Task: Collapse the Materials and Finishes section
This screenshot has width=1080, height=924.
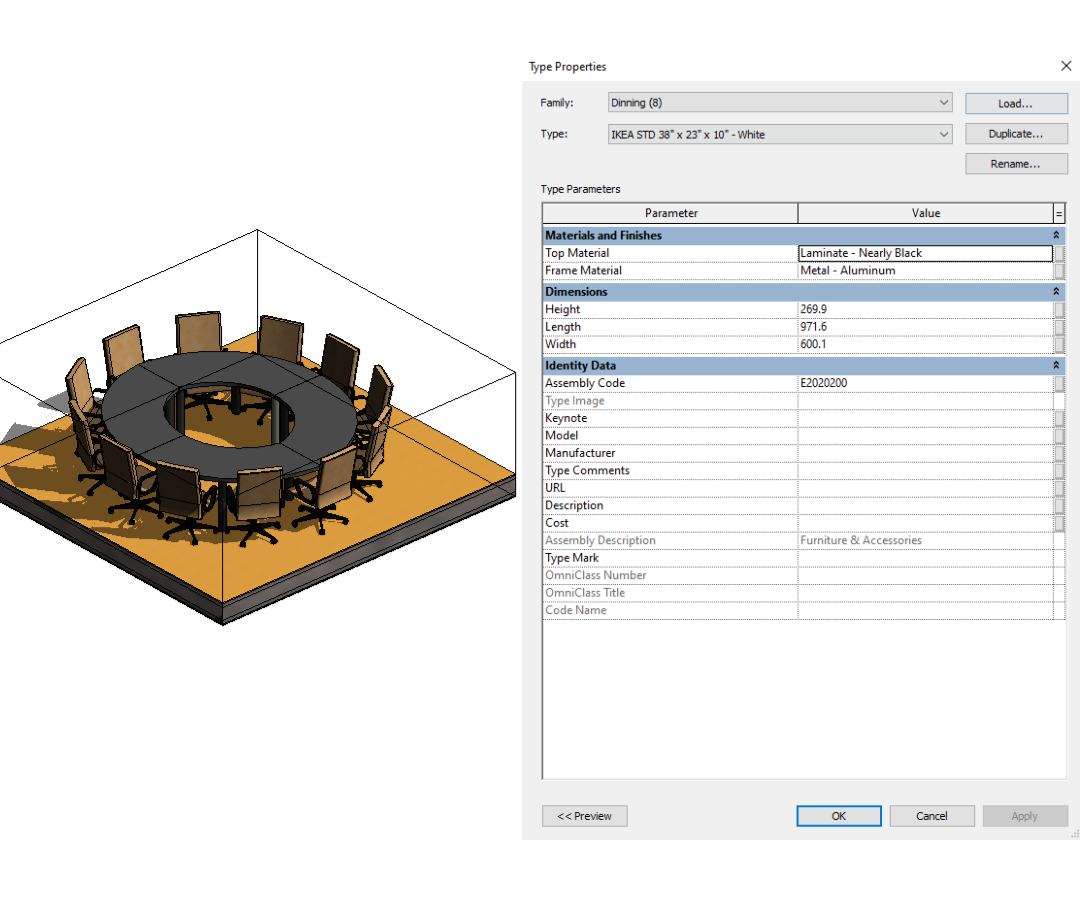Action: pyautogui.click(x=1055, y=236)
